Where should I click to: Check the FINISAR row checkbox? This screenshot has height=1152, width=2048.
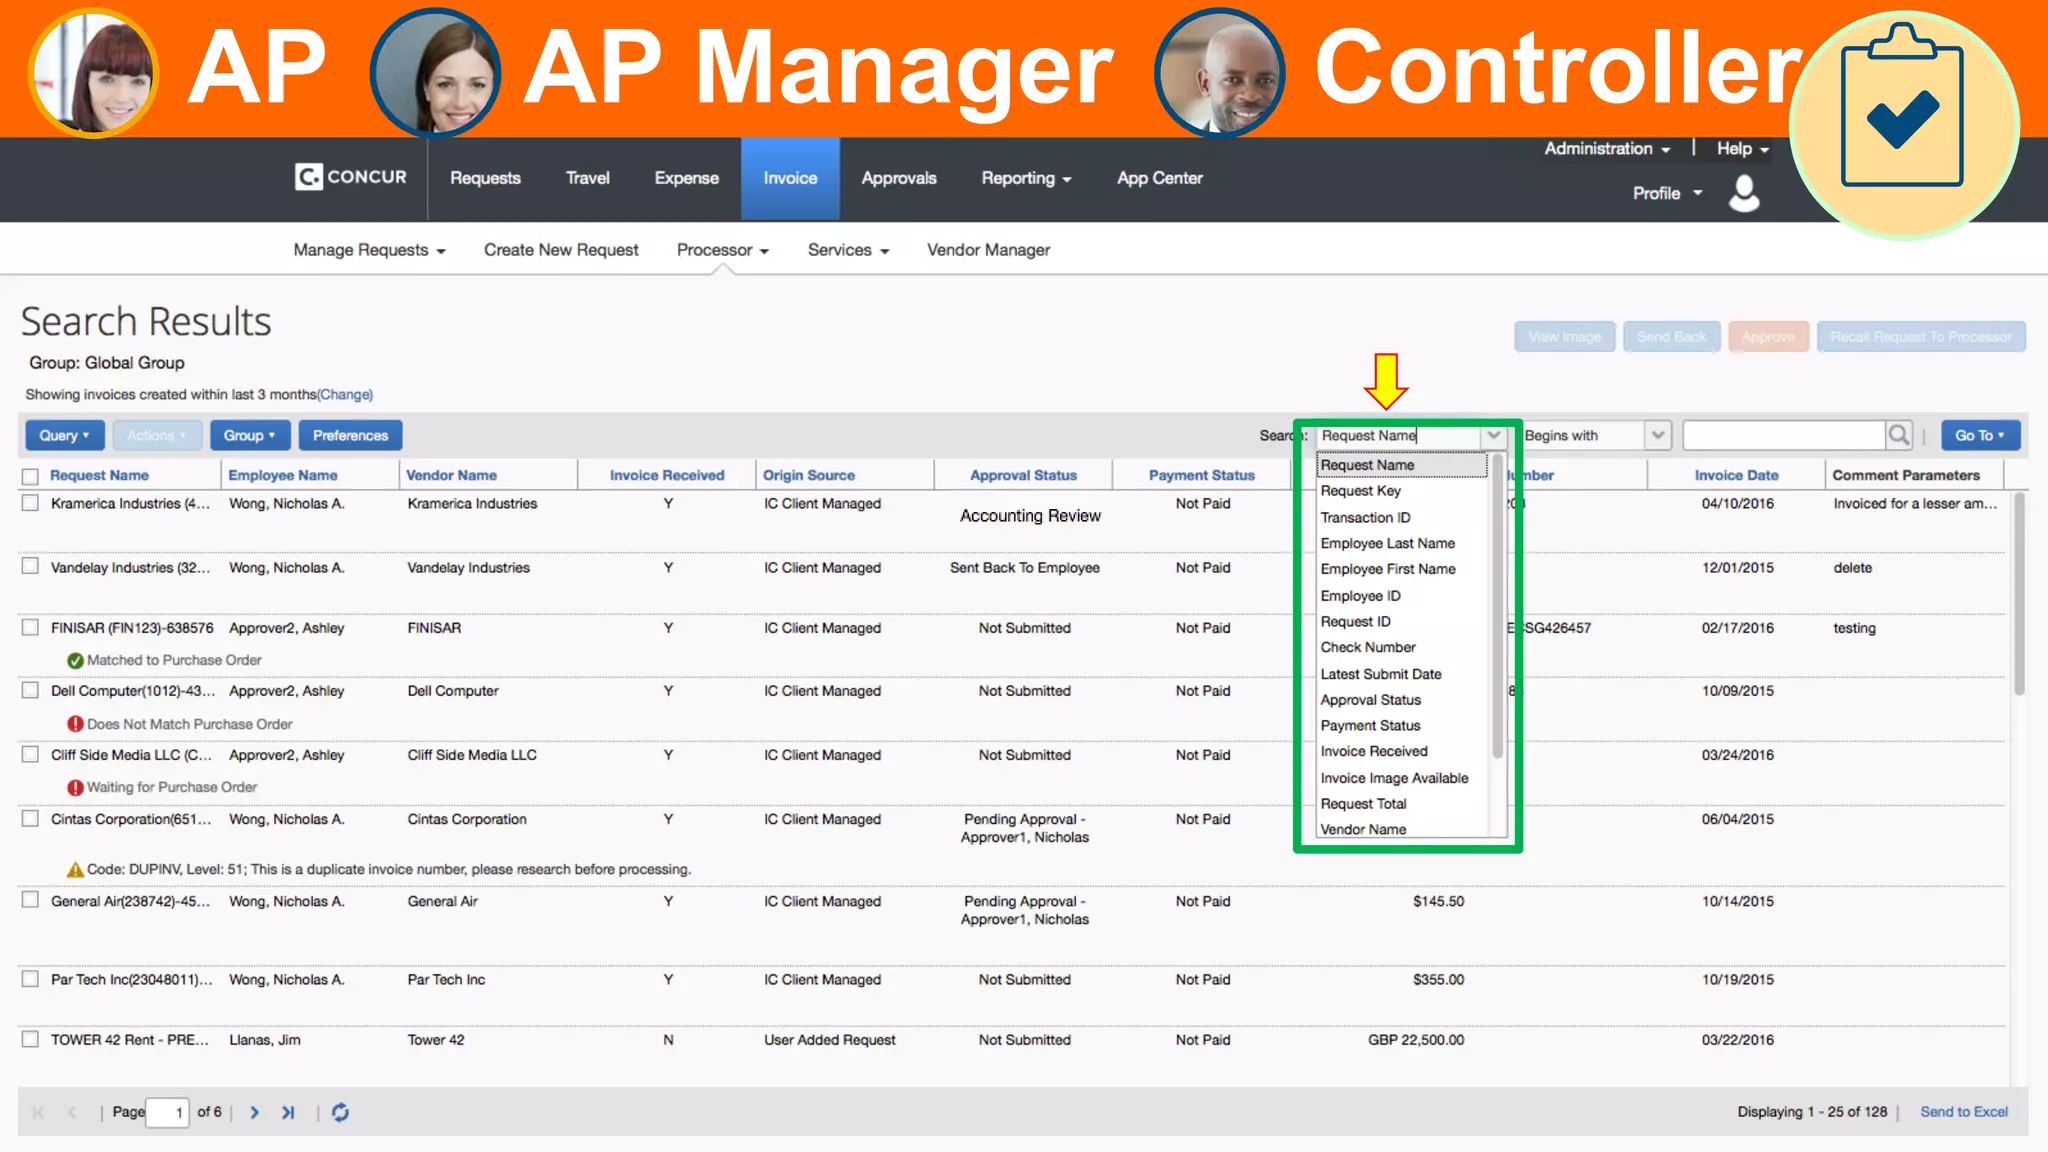(30, 627)
